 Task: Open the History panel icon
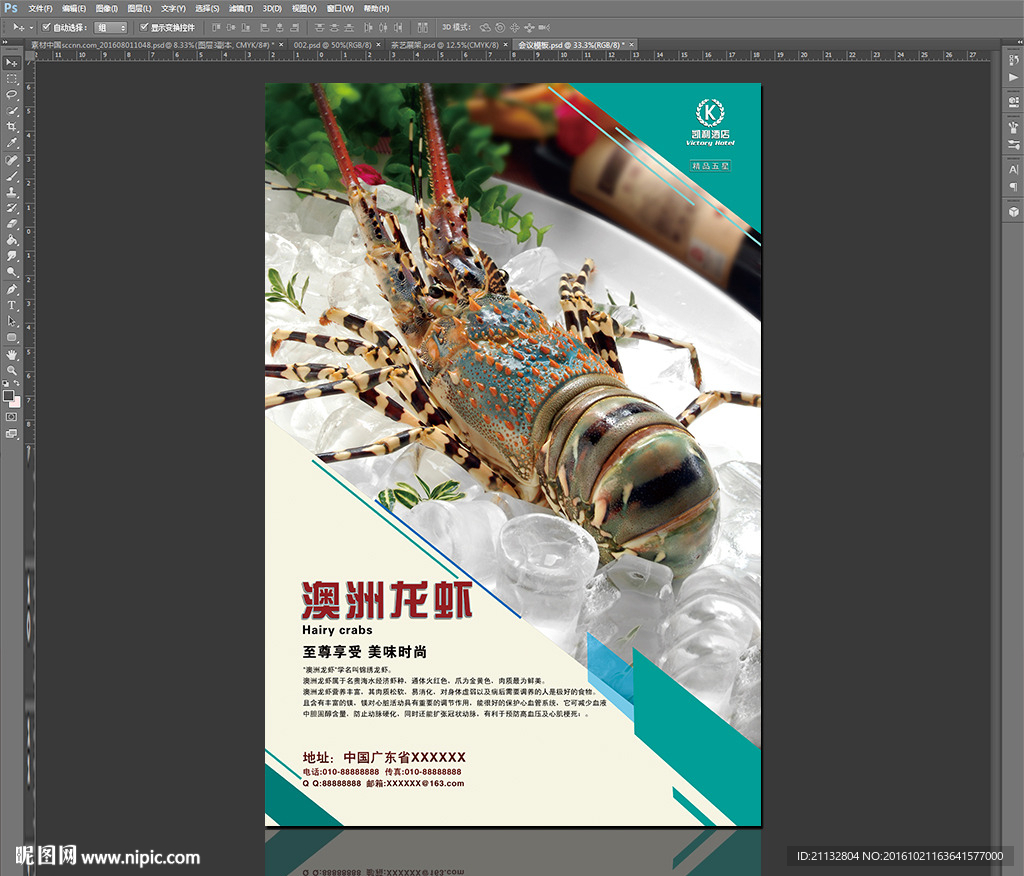coord(1014,61)
